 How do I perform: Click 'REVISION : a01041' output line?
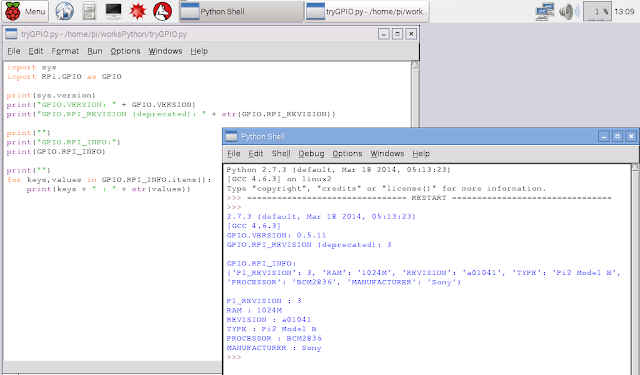click(269, 320)
